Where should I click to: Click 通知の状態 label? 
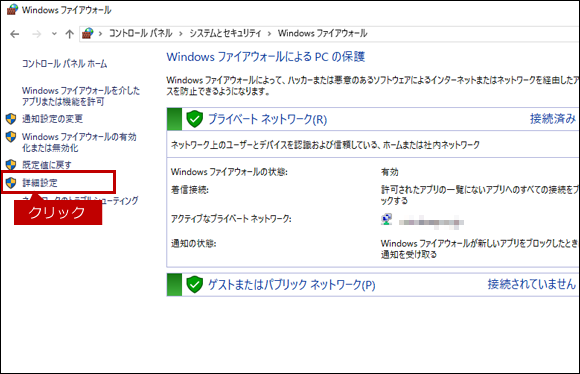tap(193, 244)
